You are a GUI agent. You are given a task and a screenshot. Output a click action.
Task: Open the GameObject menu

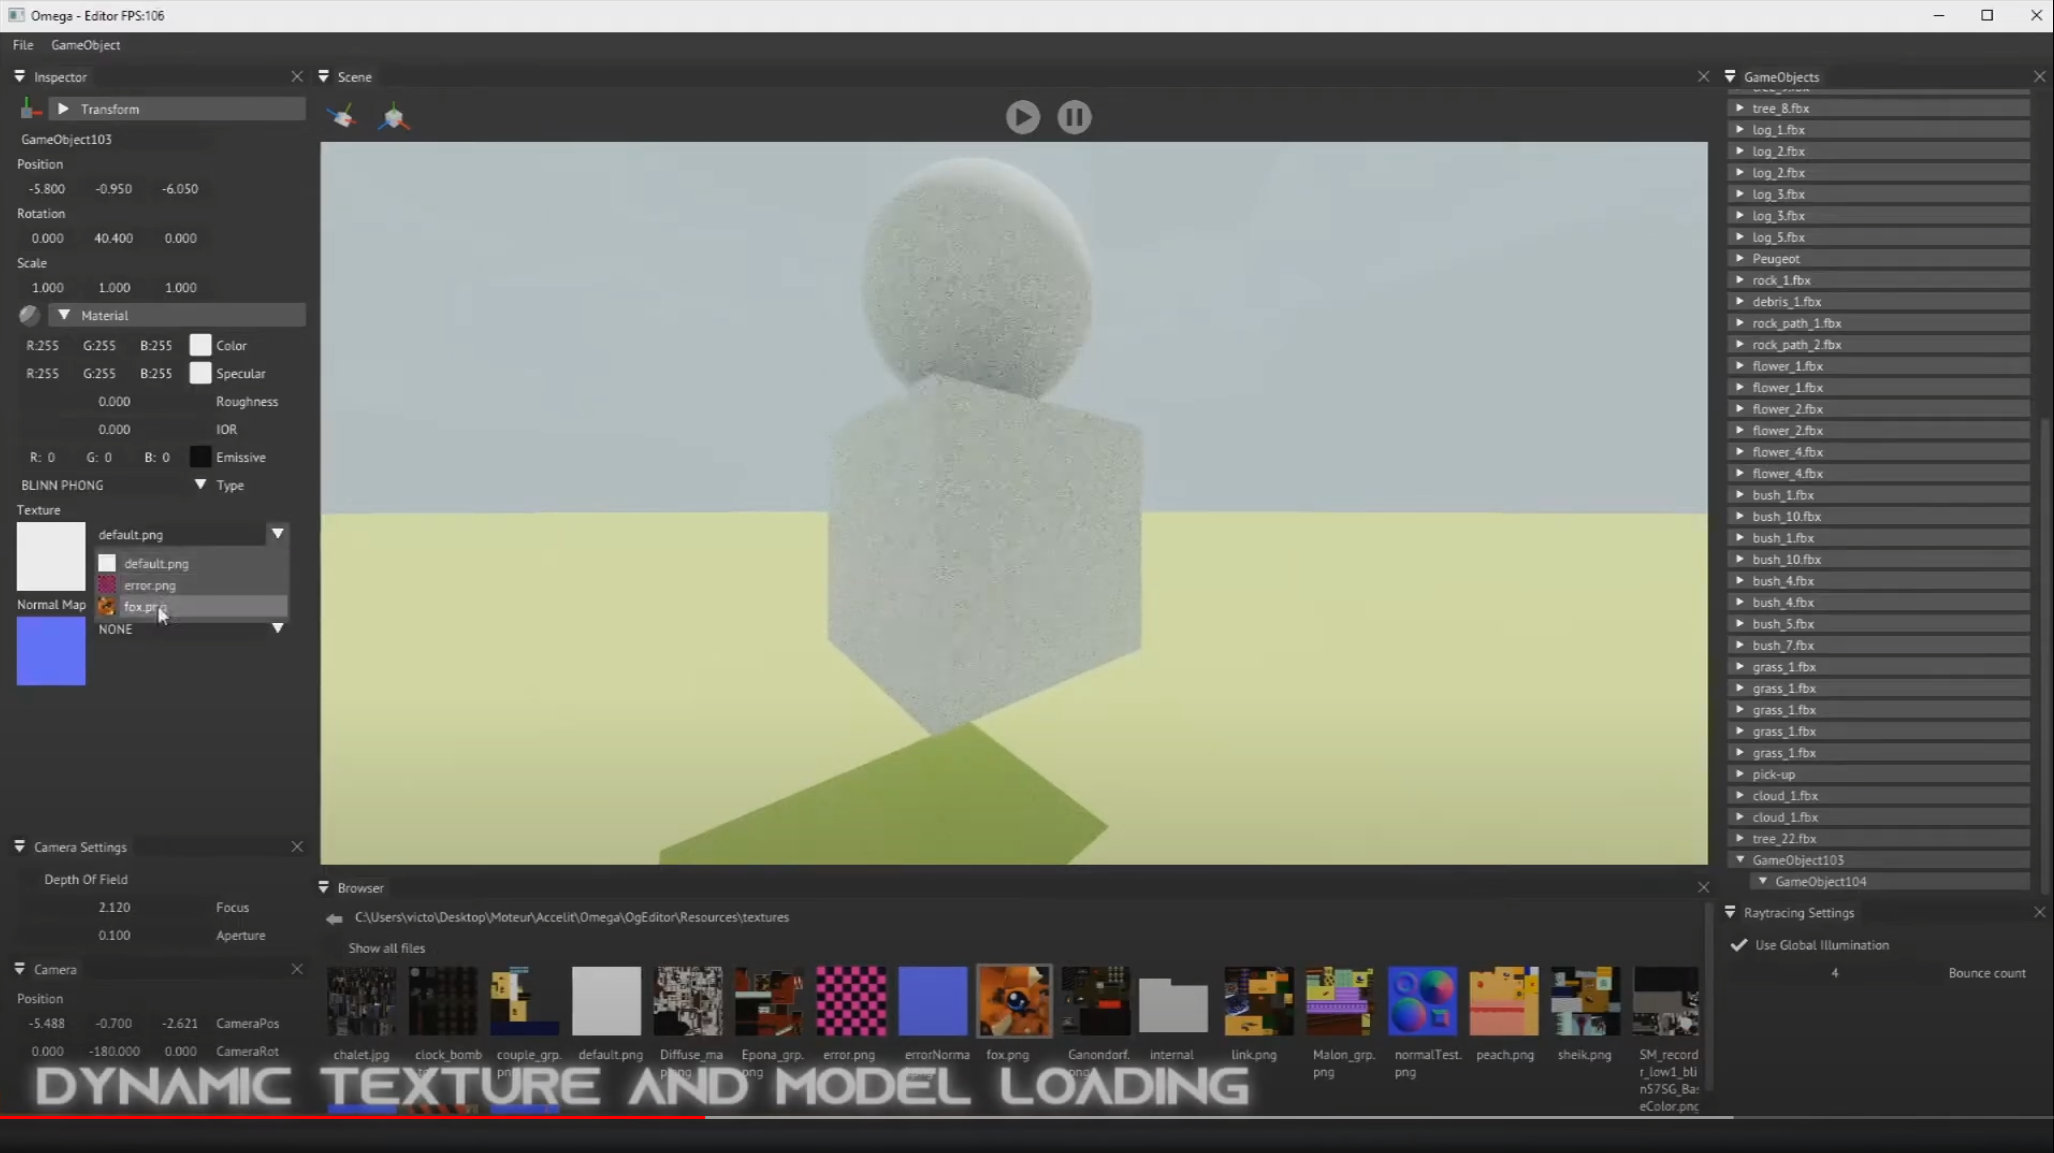tap(85, 44)
